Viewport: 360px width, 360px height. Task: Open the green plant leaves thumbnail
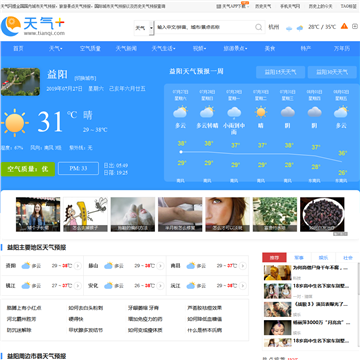coord(275,214)
